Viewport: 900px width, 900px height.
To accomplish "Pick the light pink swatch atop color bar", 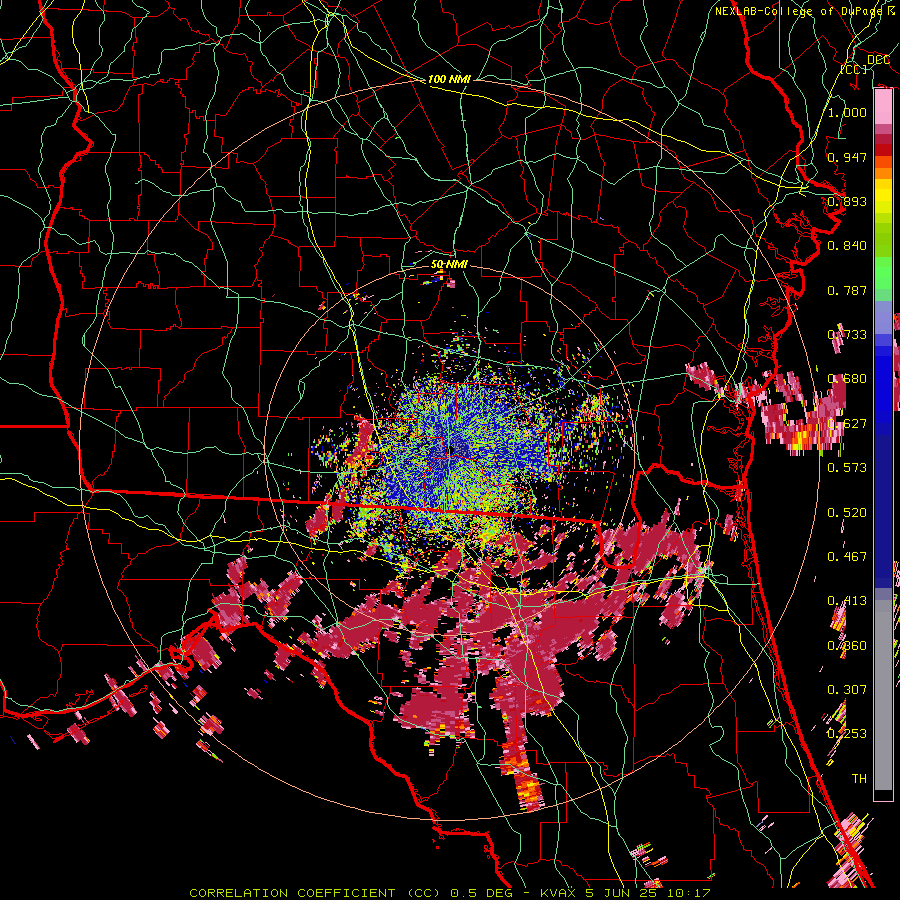I will (883, 107).
